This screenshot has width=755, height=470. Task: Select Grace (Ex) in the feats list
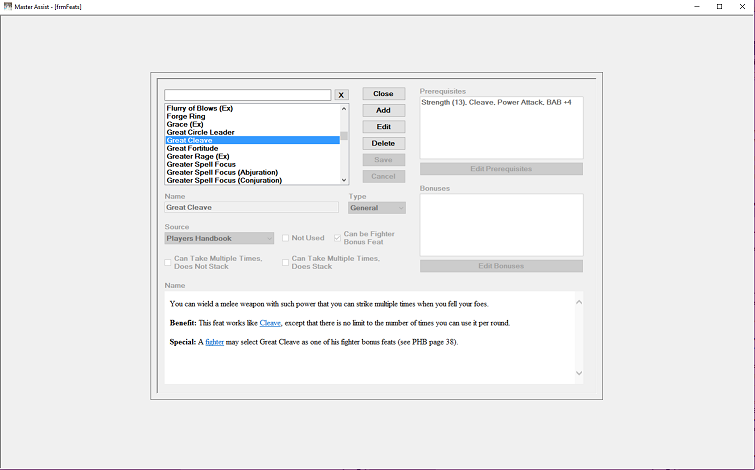tap(252, 124)
